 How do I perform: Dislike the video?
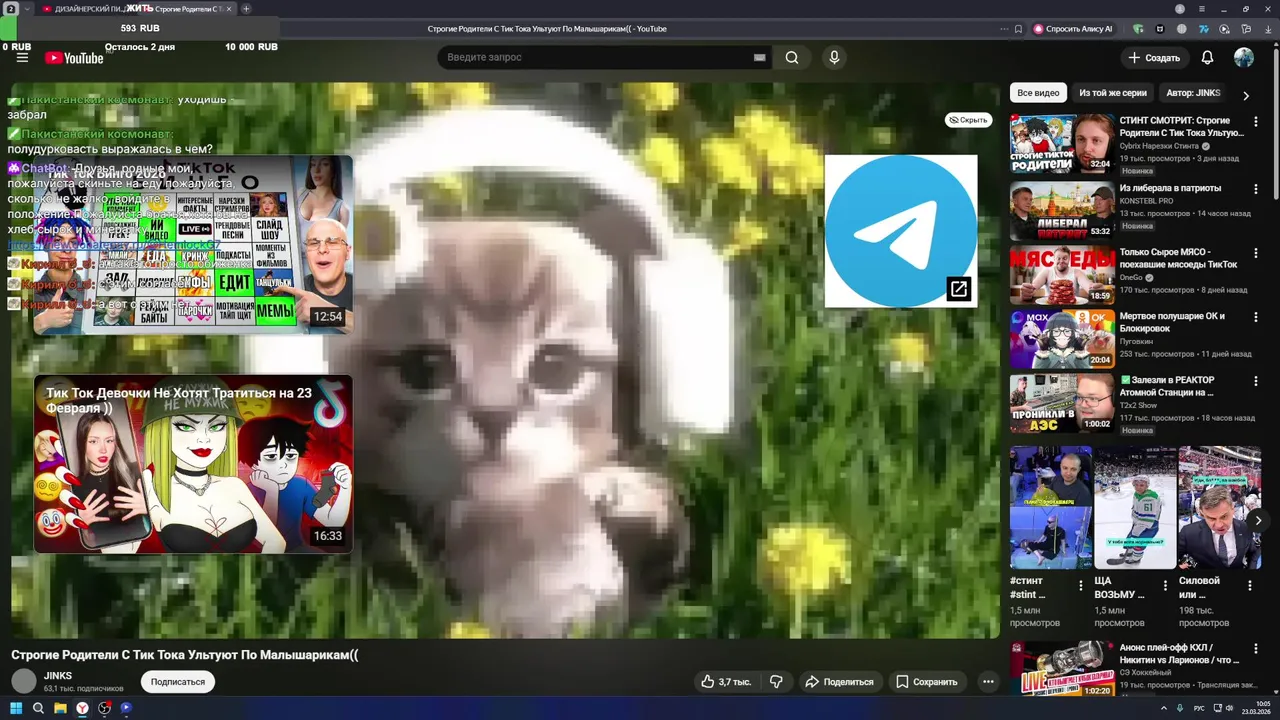tap(776, 682)
